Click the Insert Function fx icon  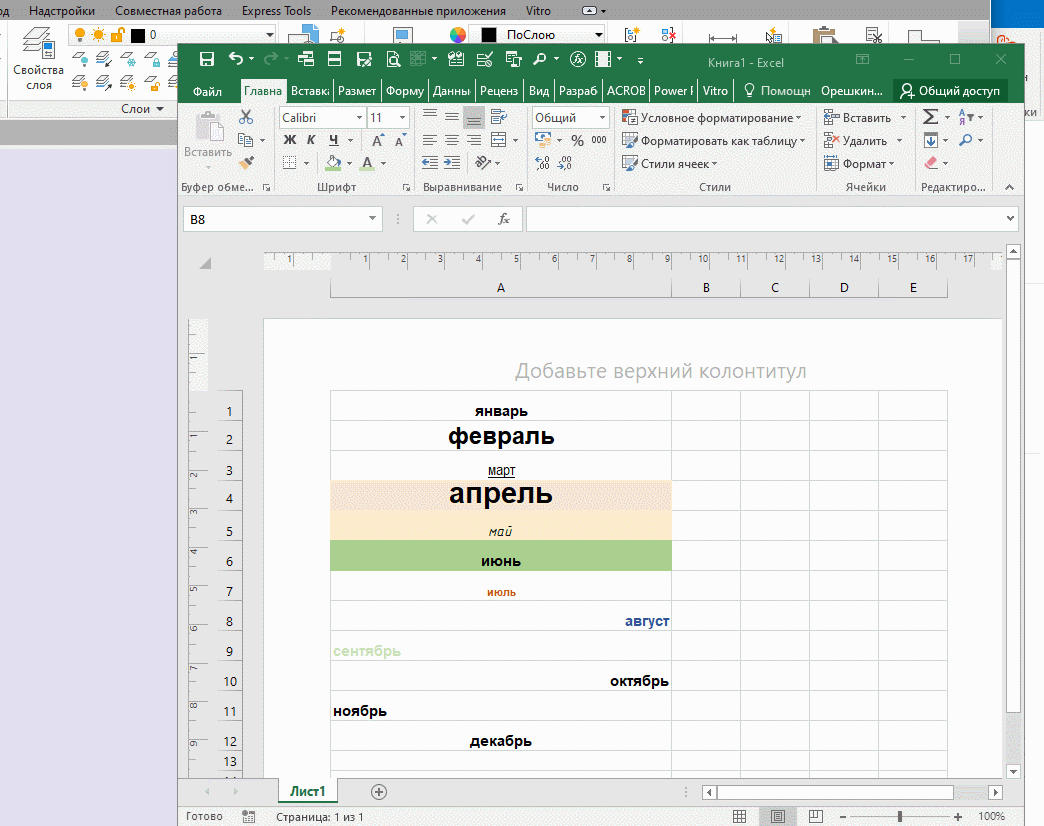(504, 219)
